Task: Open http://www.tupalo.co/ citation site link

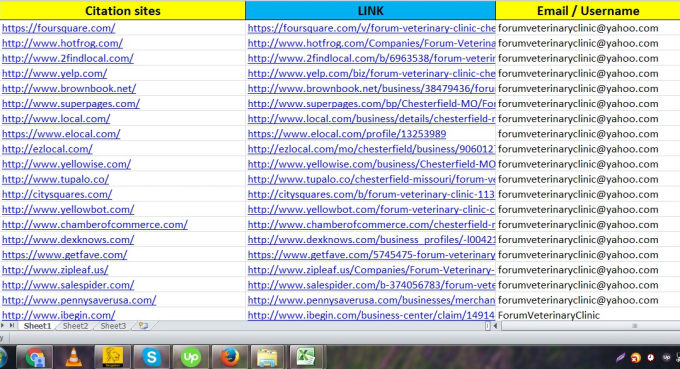Action: 56,180
